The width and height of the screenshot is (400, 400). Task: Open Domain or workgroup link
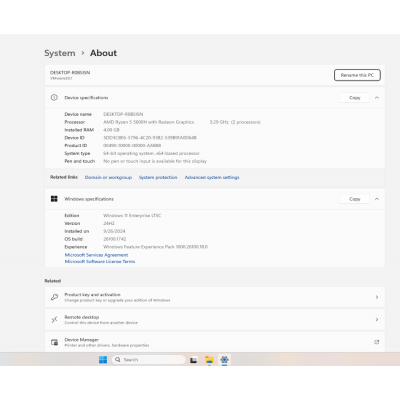click(x=108, y=177)
